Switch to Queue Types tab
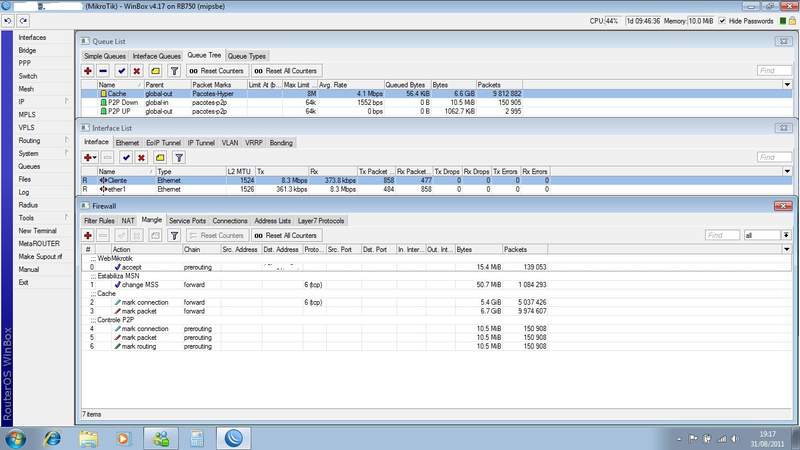Screen dimensions: 800x450 click(246, 56)
